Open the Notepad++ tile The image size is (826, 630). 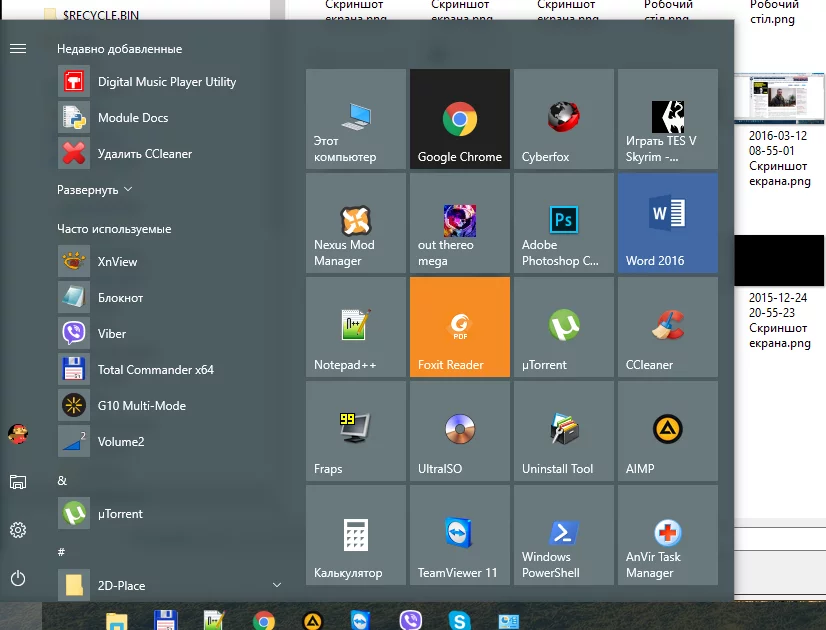(356, 327)
